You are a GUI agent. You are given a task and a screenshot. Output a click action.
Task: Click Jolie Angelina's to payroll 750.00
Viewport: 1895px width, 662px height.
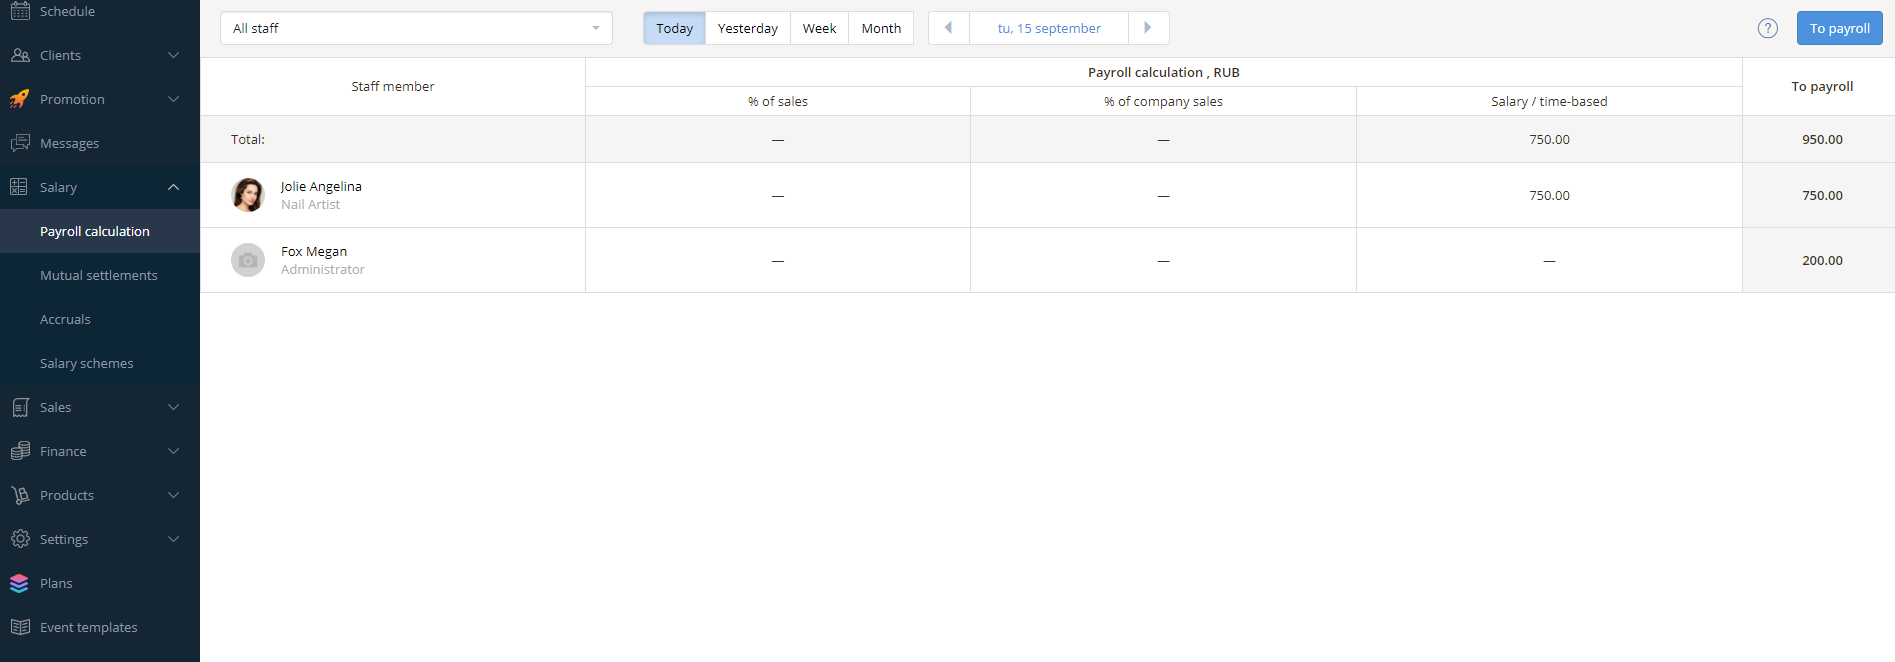[x=1822, y=195]
